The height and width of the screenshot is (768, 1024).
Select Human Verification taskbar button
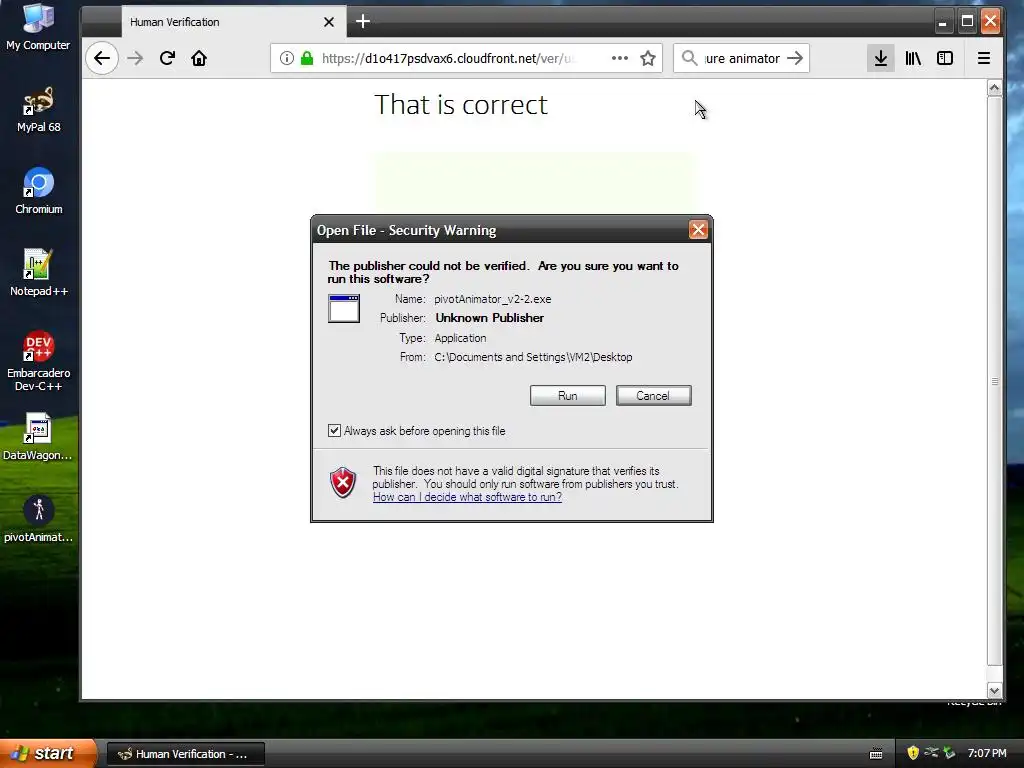(x=185, y=754)
